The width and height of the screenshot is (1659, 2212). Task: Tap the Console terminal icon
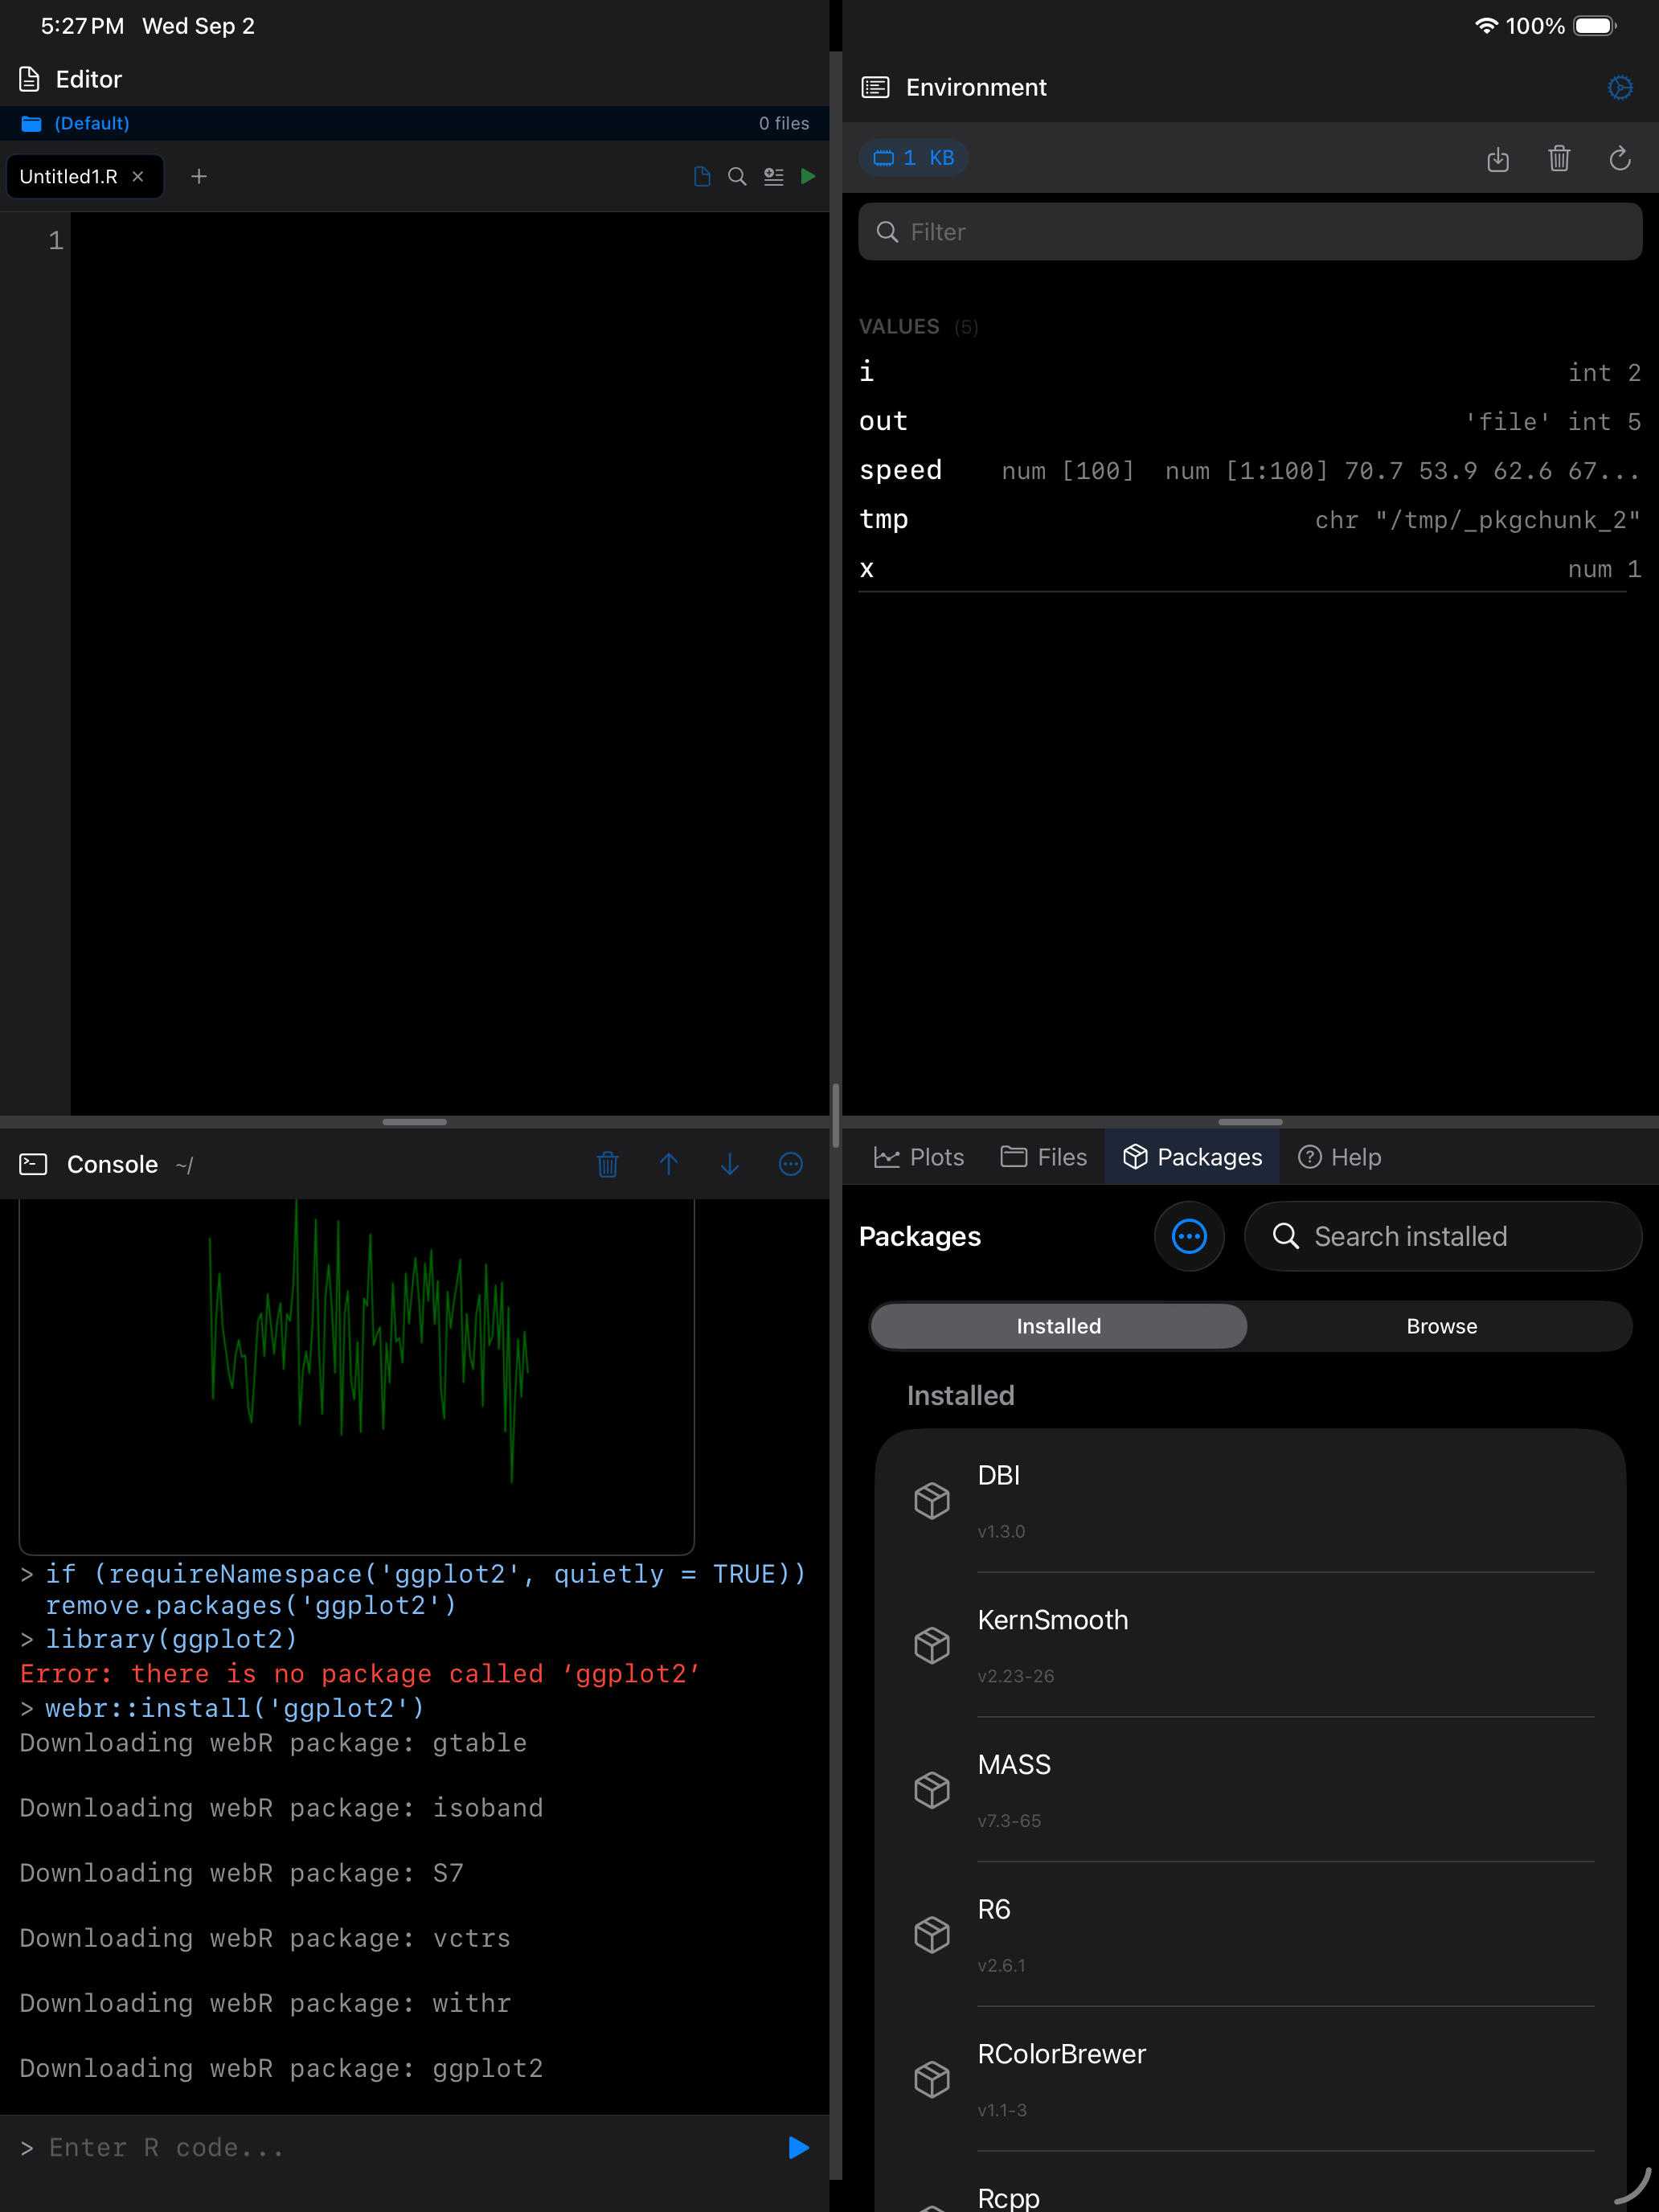coord(33,1164)
